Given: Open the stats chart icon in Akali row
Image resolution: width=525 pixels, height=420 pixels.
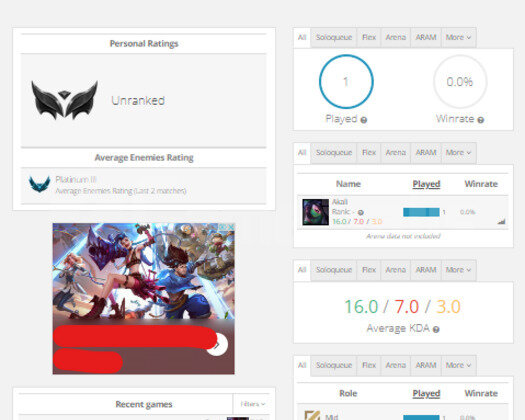Looking at the screenshot, I should [x=501, y=221].
